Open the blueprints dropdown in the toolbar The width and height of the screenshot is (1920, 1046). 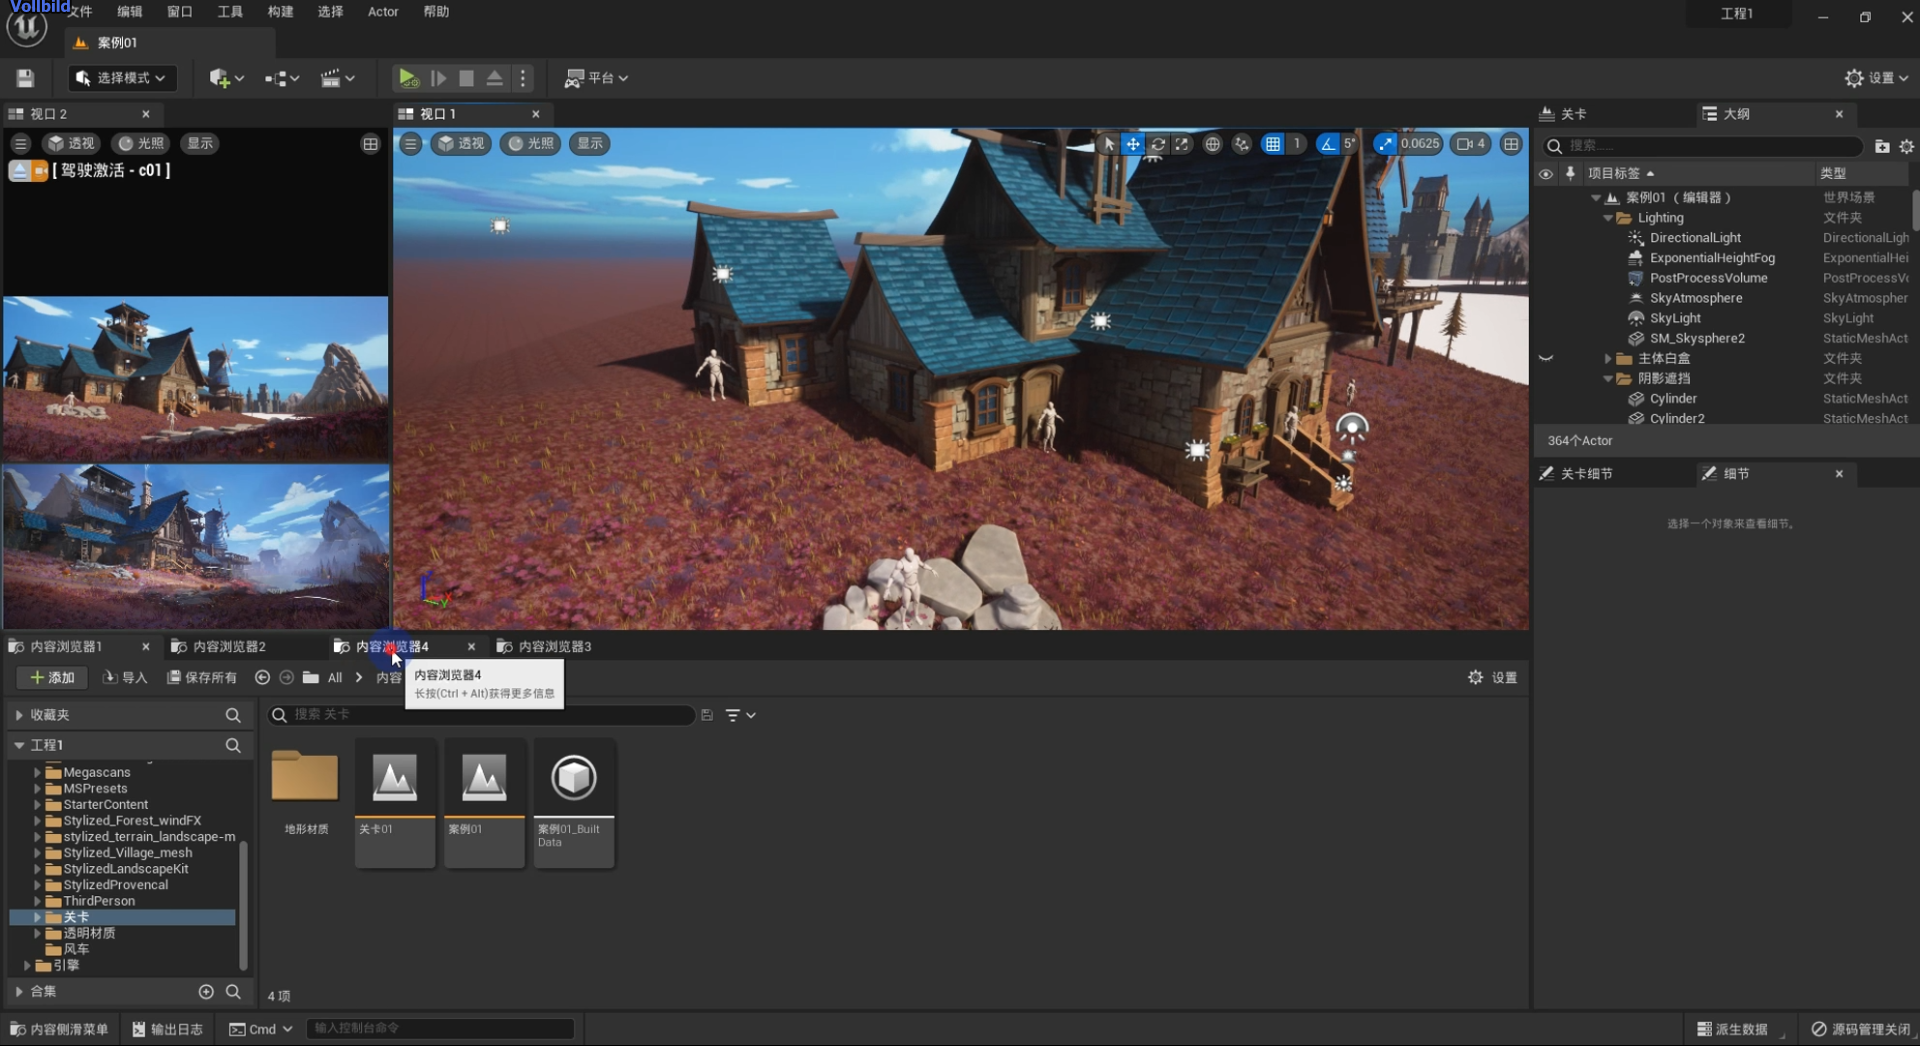282,78
